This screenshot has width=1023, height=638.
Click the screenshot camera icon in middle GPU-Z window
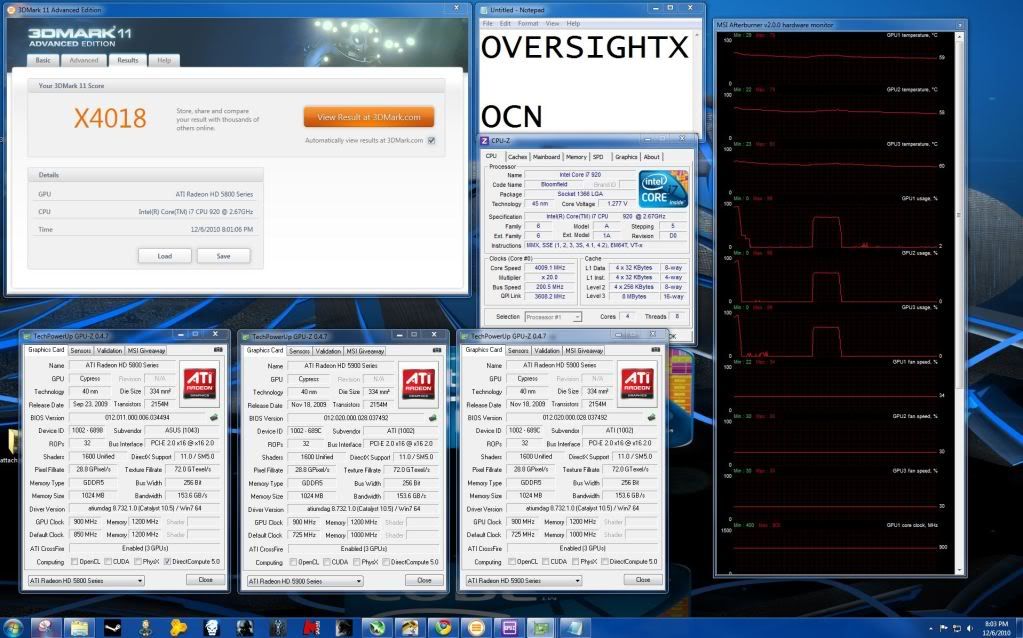(436, 350)
